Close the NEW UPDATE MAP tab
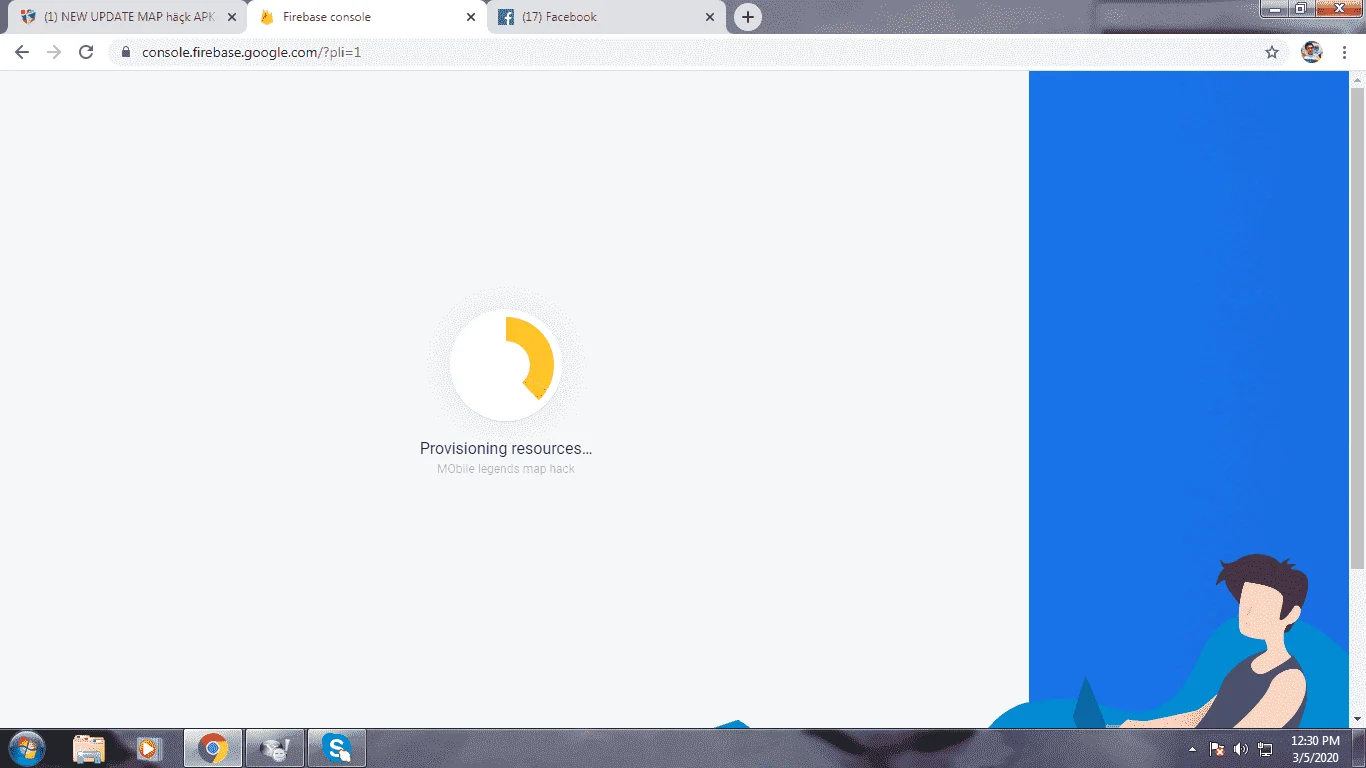Viewport: 1366px width, 768px height. [232, 17]
